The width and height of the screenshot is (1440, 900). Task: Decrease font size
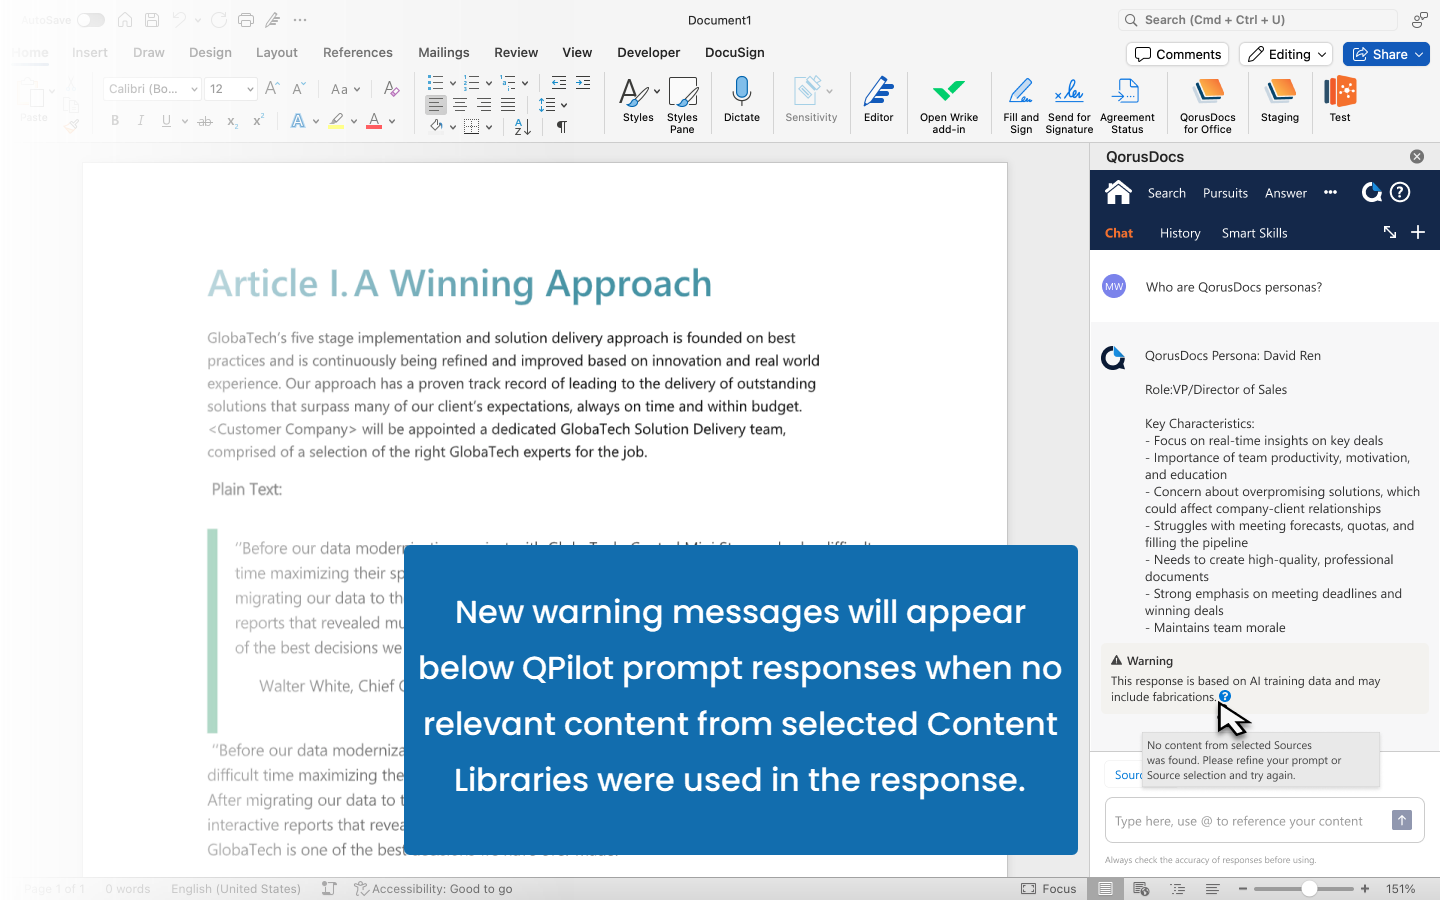[x=298, y=89]
